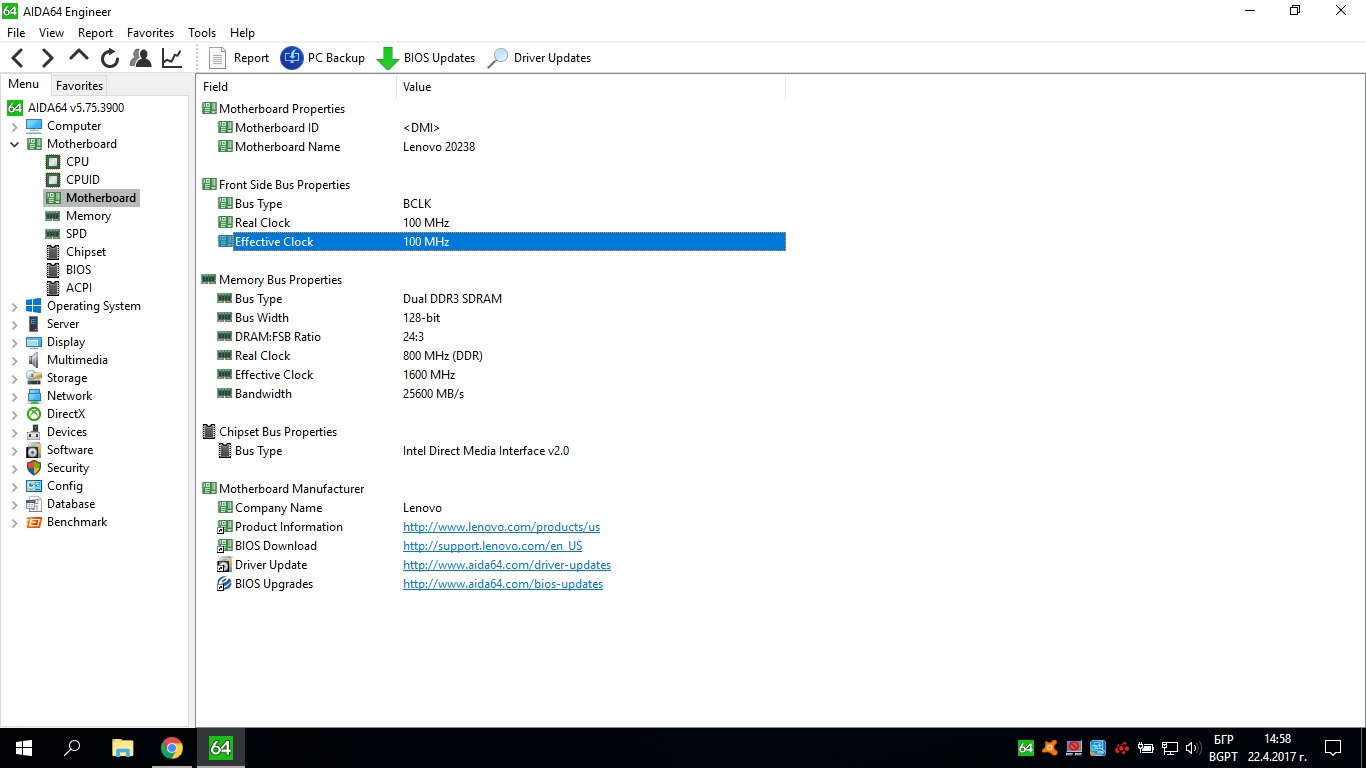Viewport: 1366px width, 768px height.
Task: Open PC Backup from toolbar
Action: 323,58
